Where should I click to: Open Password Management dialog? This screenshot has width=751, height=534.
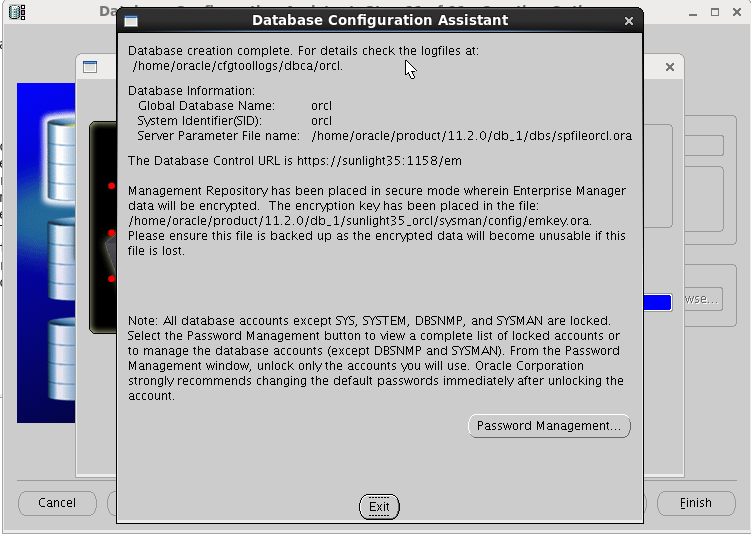[549, 426]
